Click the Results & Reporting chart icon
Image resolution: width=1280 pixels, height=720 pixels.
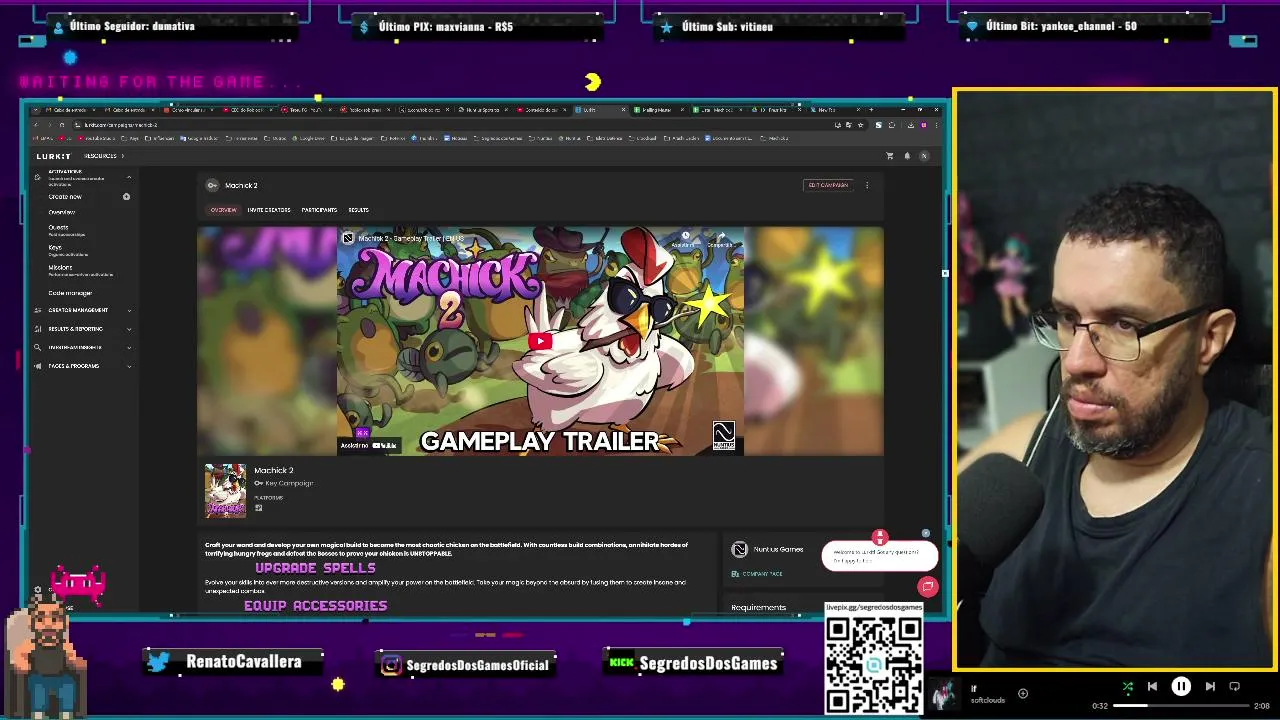[38, 329]
